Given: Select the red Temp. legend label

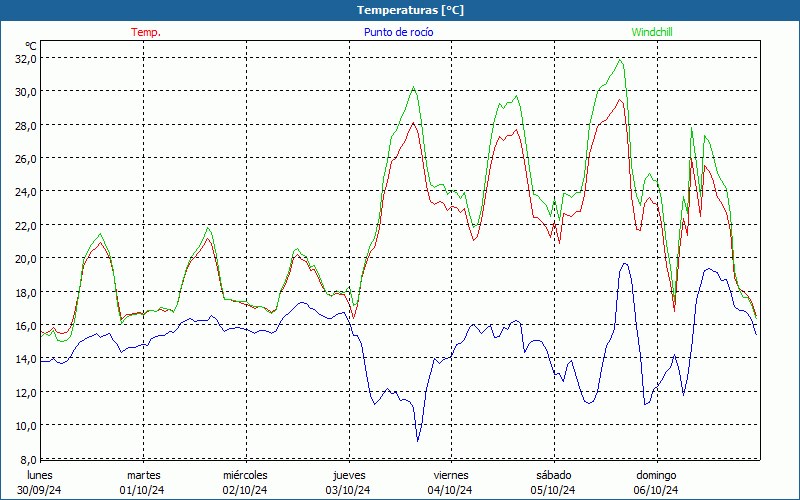Looking at the screenshot, I should 146,32.
